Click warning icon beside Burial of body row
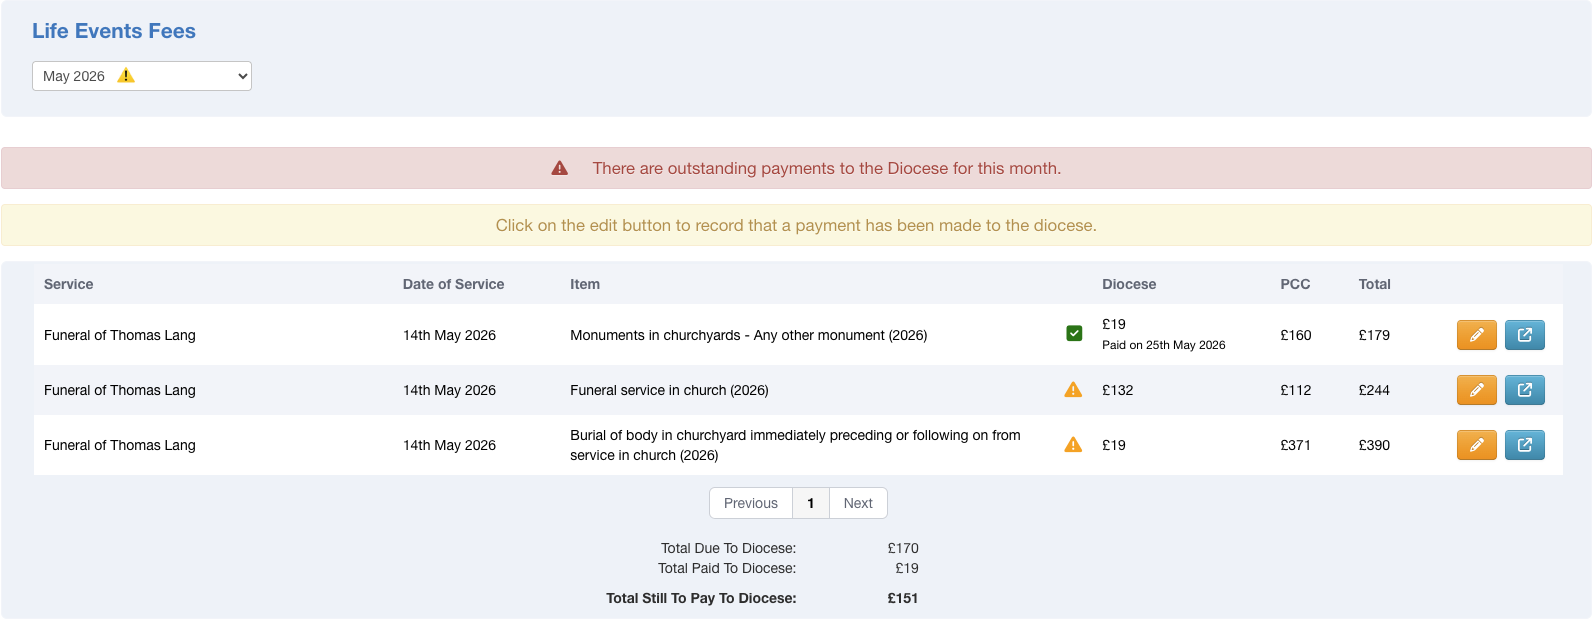Screen dimensions: 1593x621 point(1073,445)
